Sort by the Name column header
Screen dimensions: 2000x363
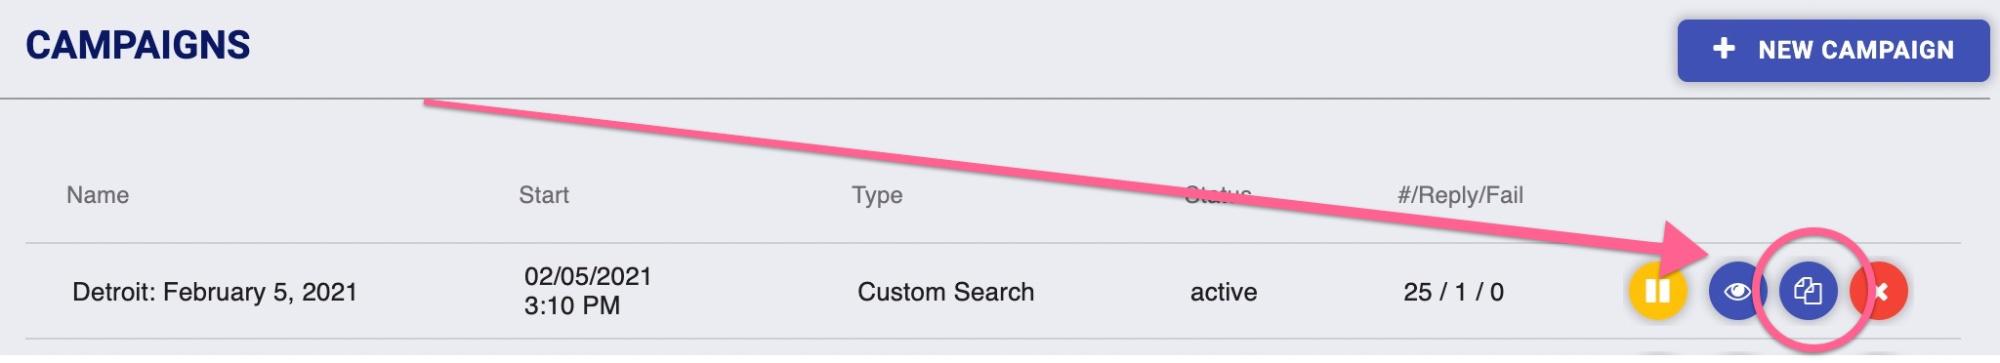coord(98,195)
